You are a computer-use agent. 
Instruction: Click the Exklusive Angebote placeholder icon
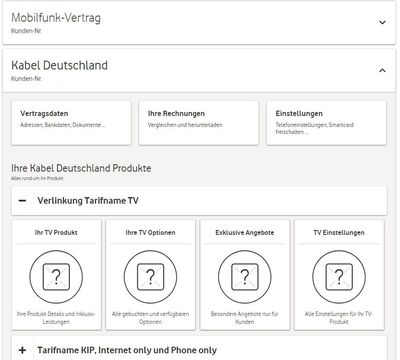click(245, 277)
